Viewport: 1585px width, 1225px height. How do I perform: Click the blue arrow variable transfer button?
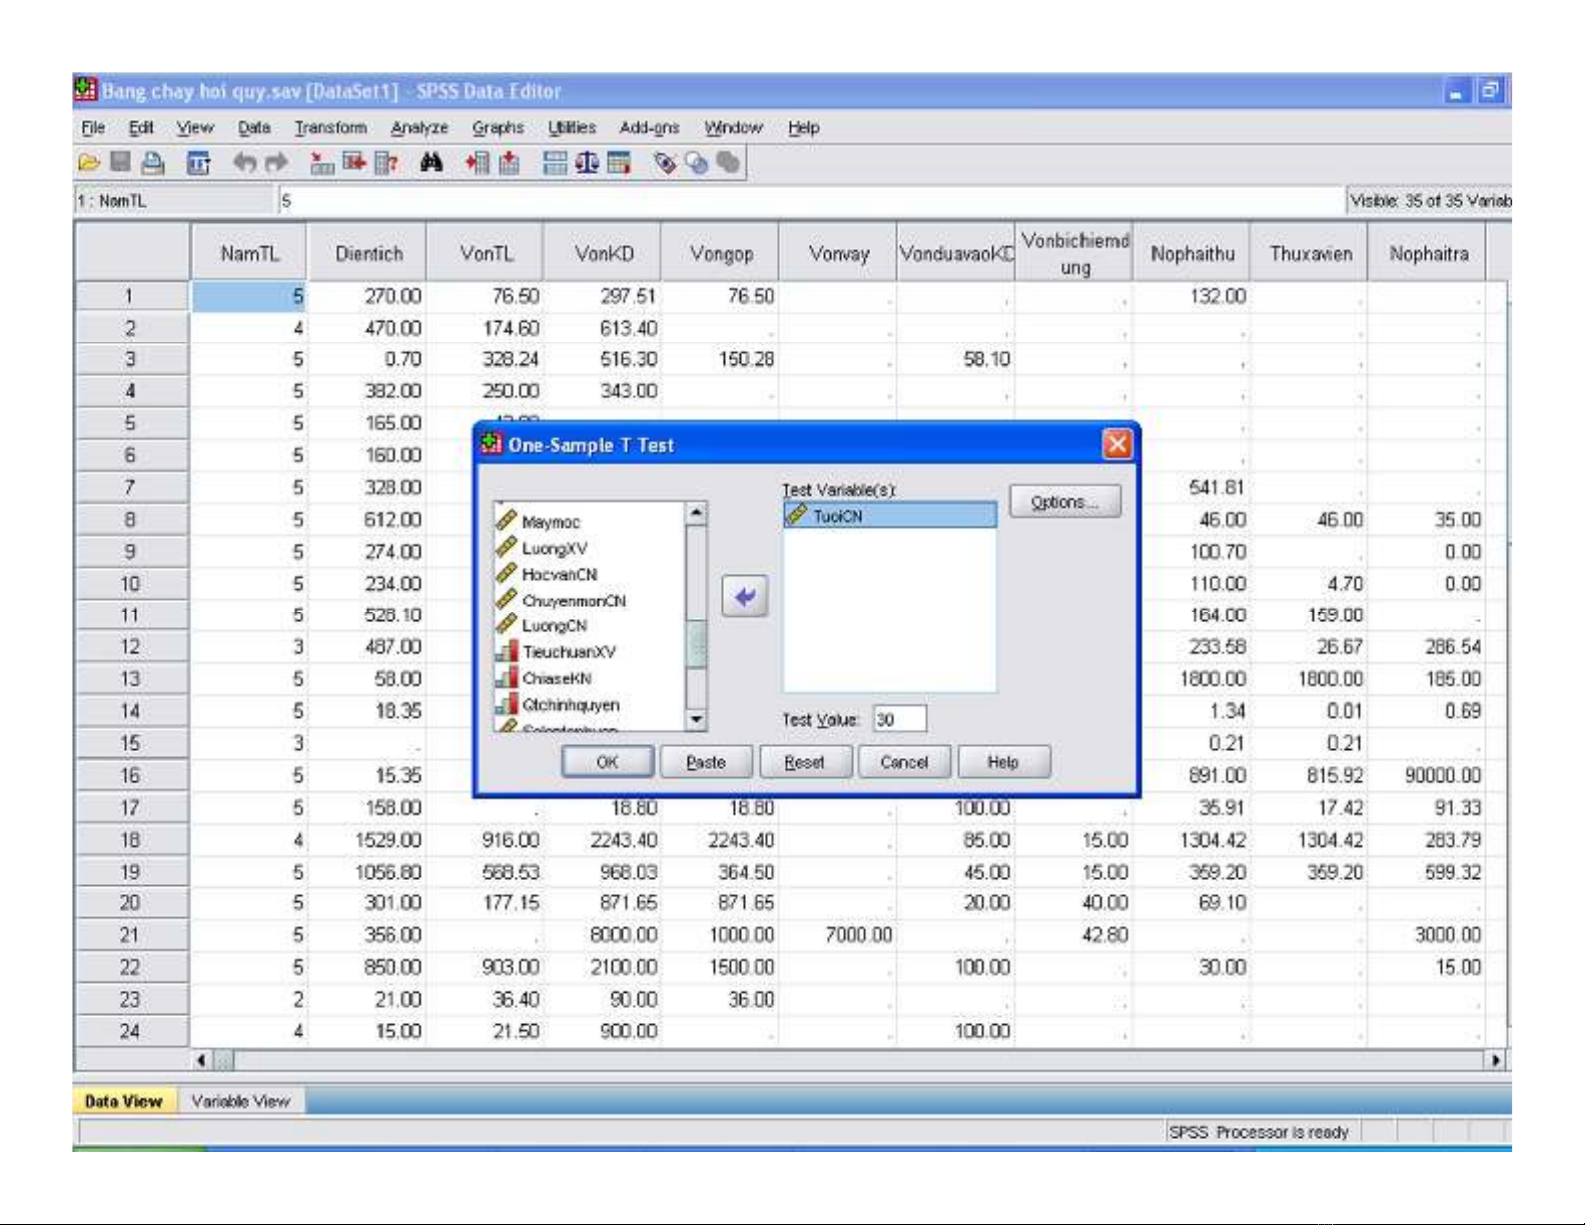(x=744, y=597)
